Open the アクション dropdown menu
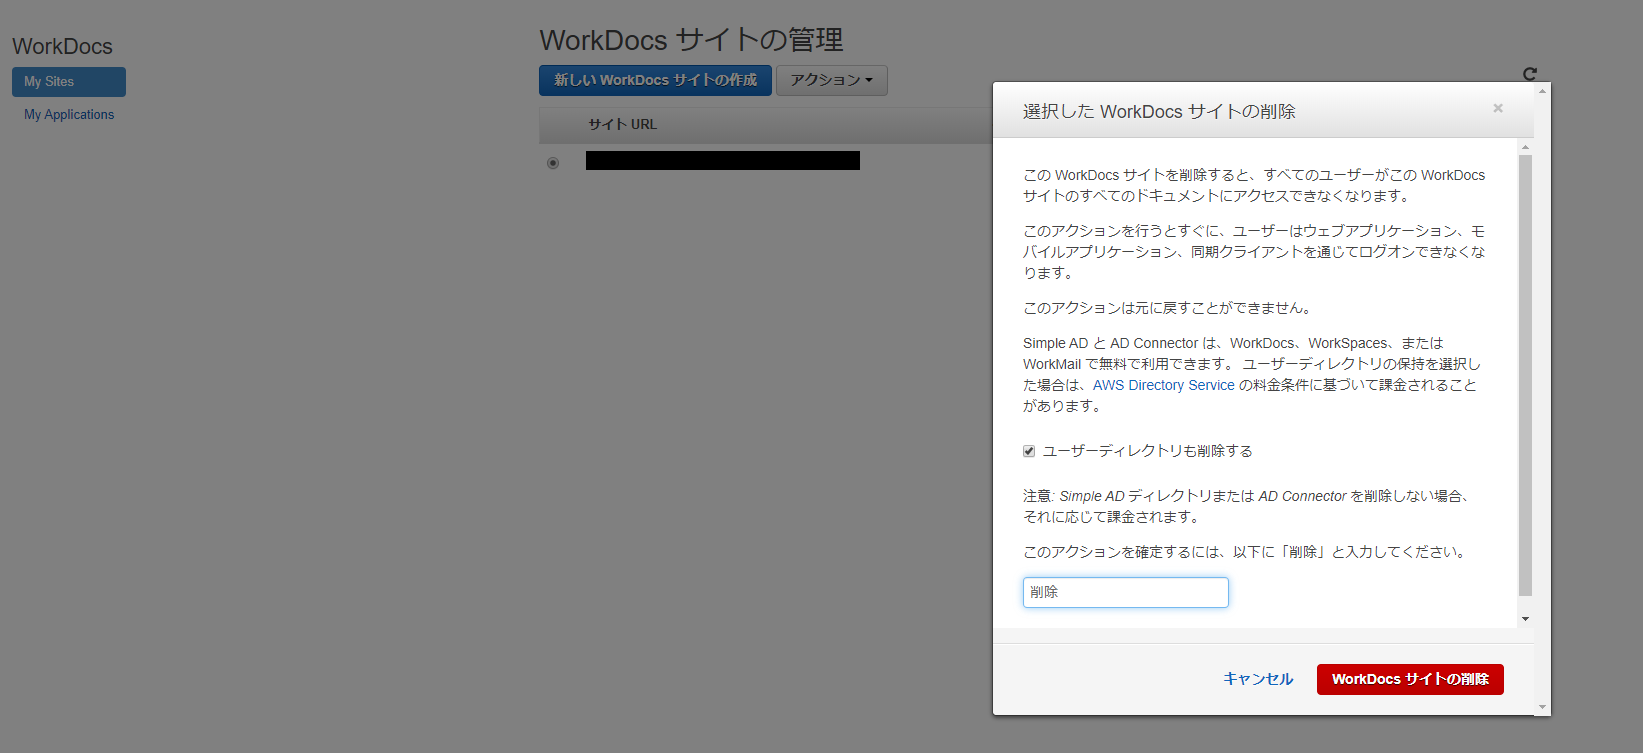The image size is (1643, 753). (832, 80)
